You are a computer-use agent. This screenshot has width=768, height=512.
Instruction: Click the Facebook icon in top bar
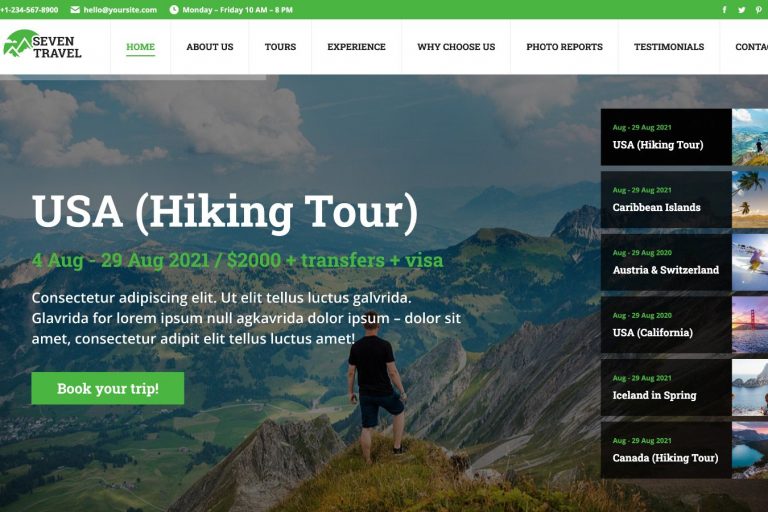click(724, 10)
